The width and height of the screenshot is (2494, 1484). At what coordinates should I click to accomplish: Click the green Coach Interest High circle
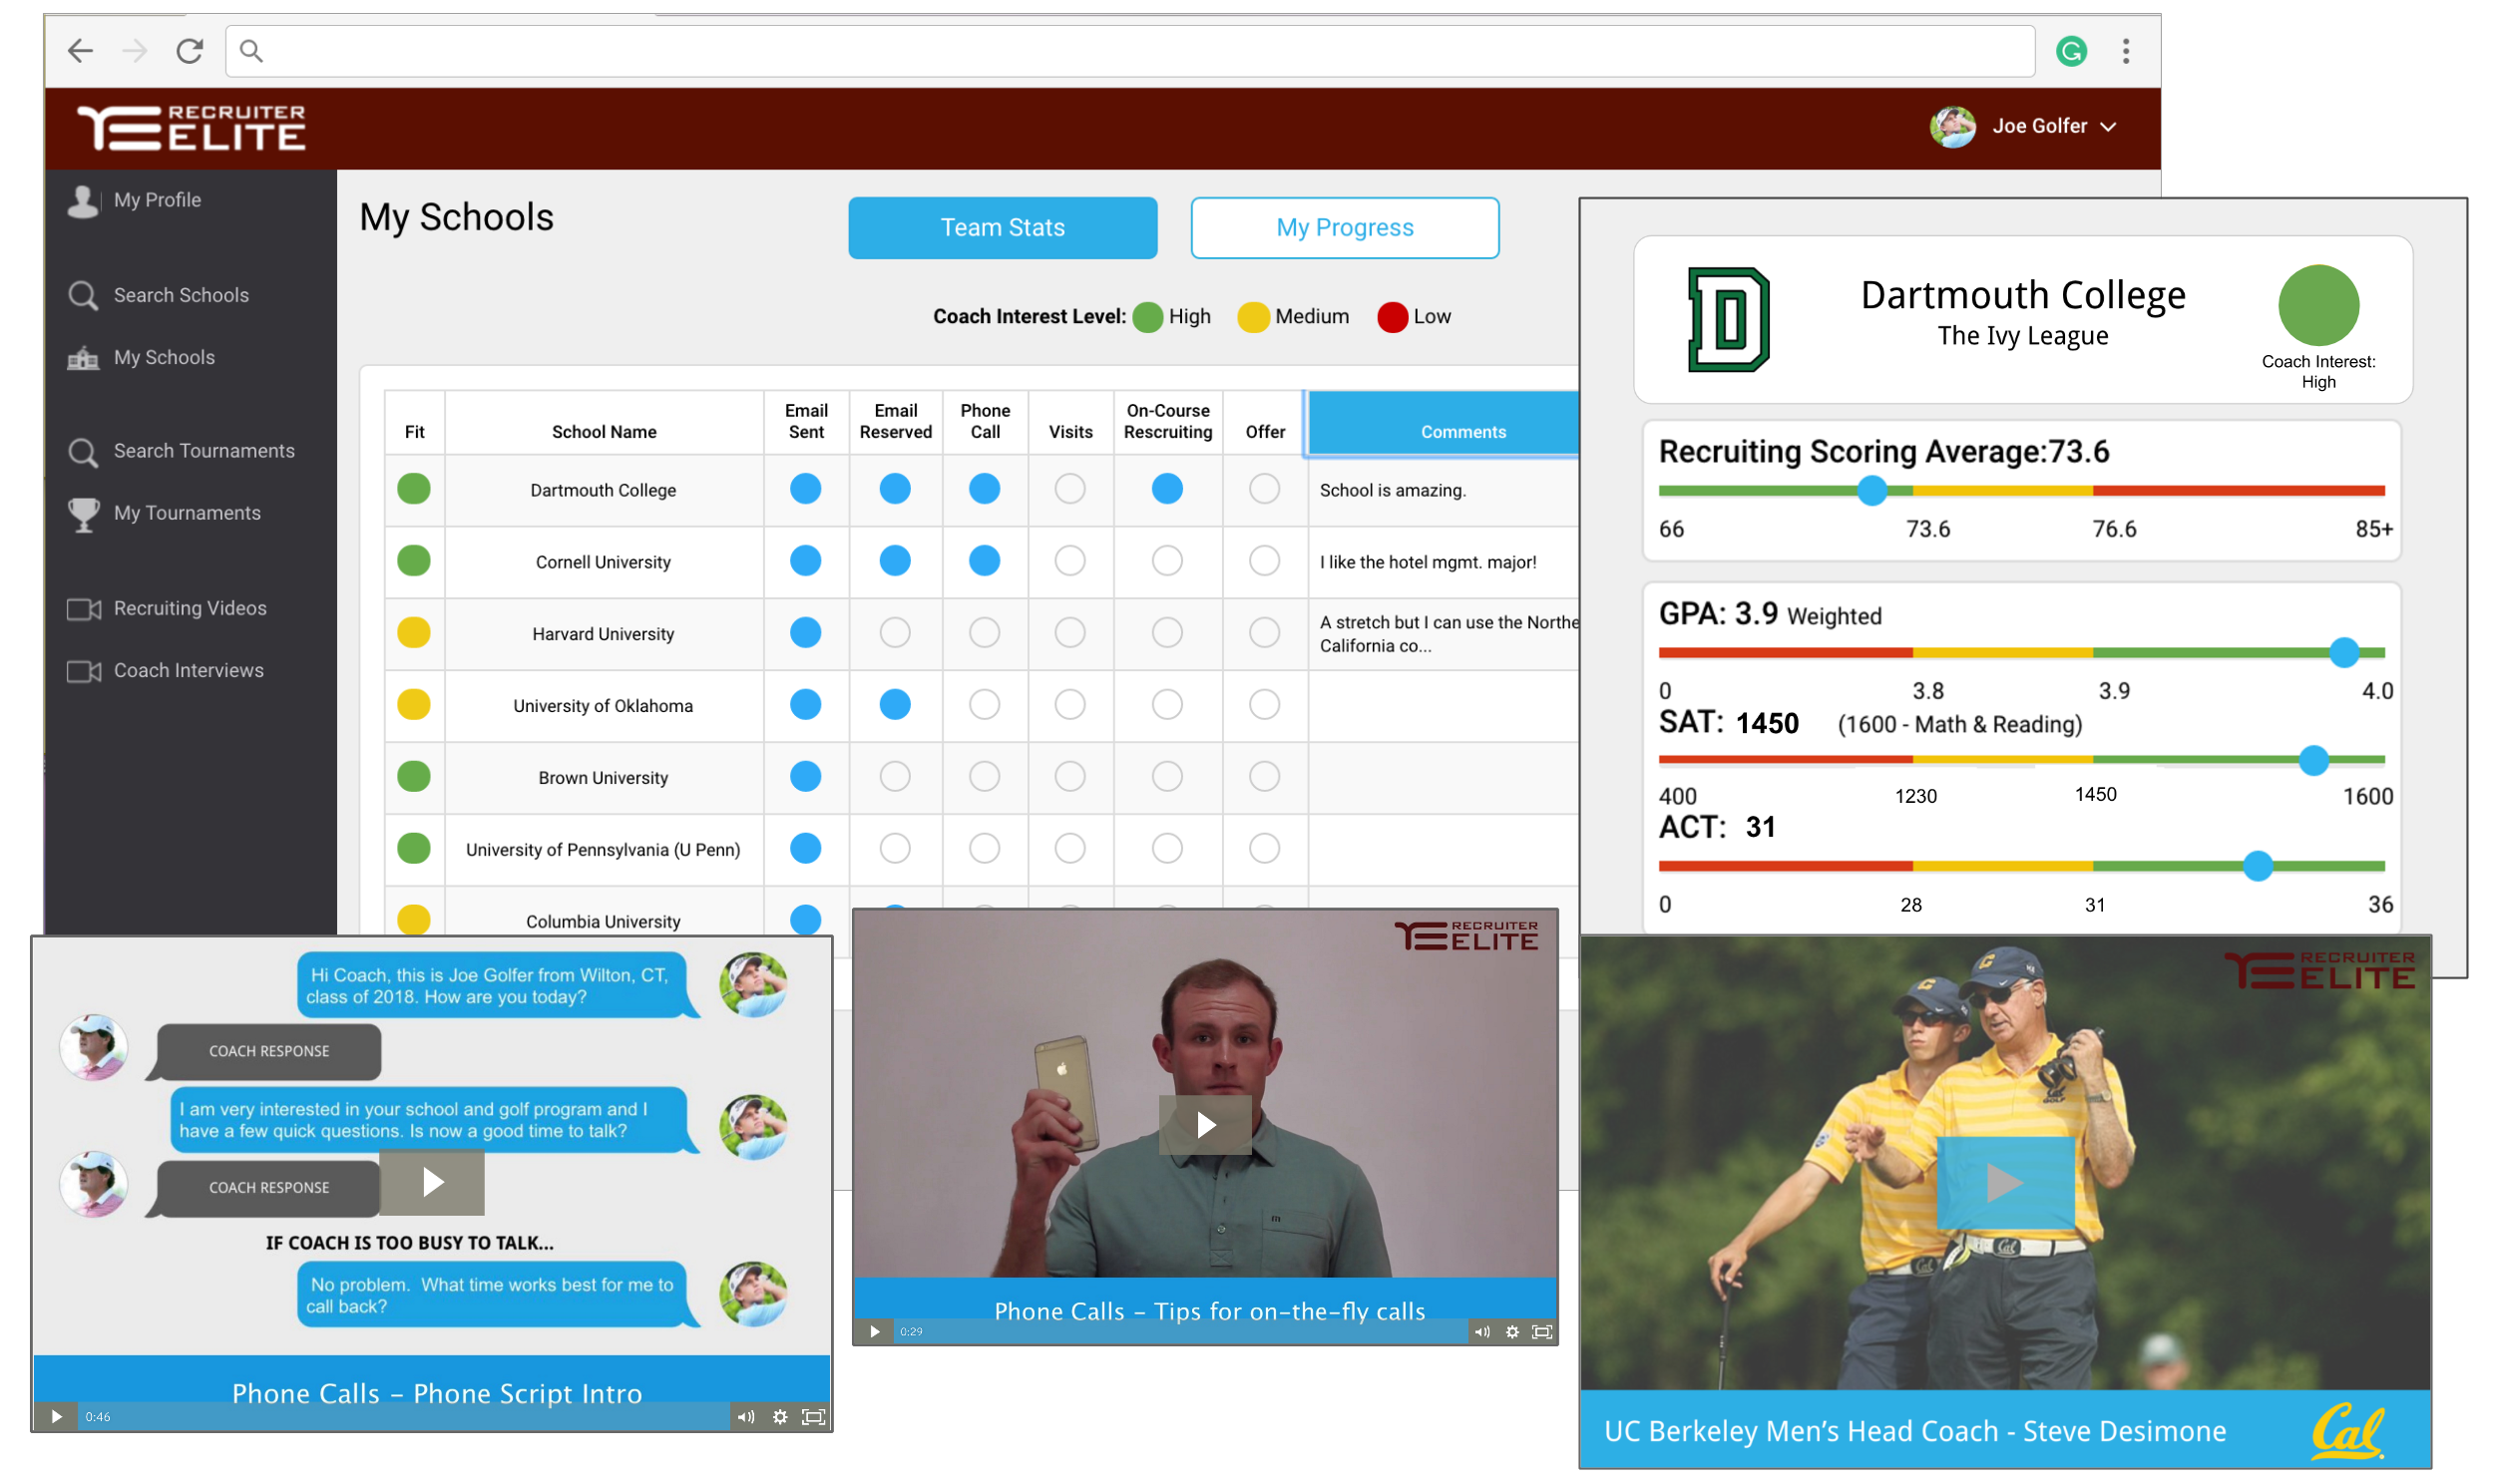click(x=2319, y=305)
